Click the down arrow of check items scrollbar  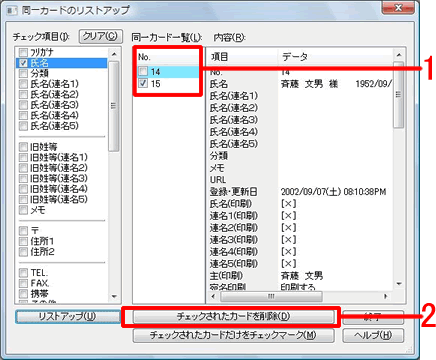[x=114, y=296]
